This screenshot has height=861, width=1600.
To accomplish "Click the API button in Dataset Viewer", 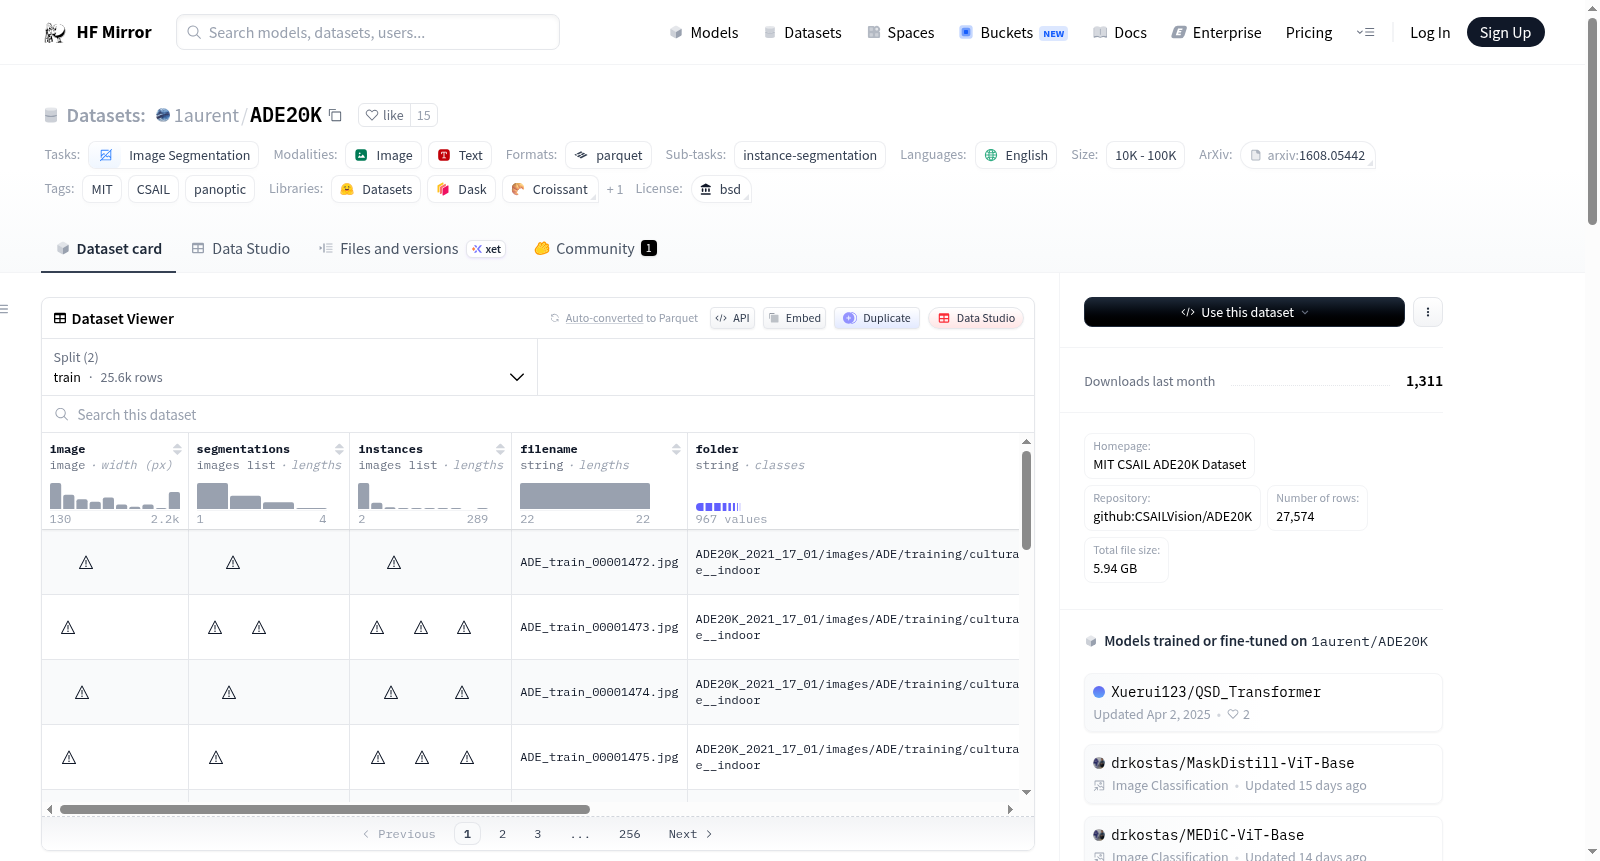I will [x=732, y=318].
